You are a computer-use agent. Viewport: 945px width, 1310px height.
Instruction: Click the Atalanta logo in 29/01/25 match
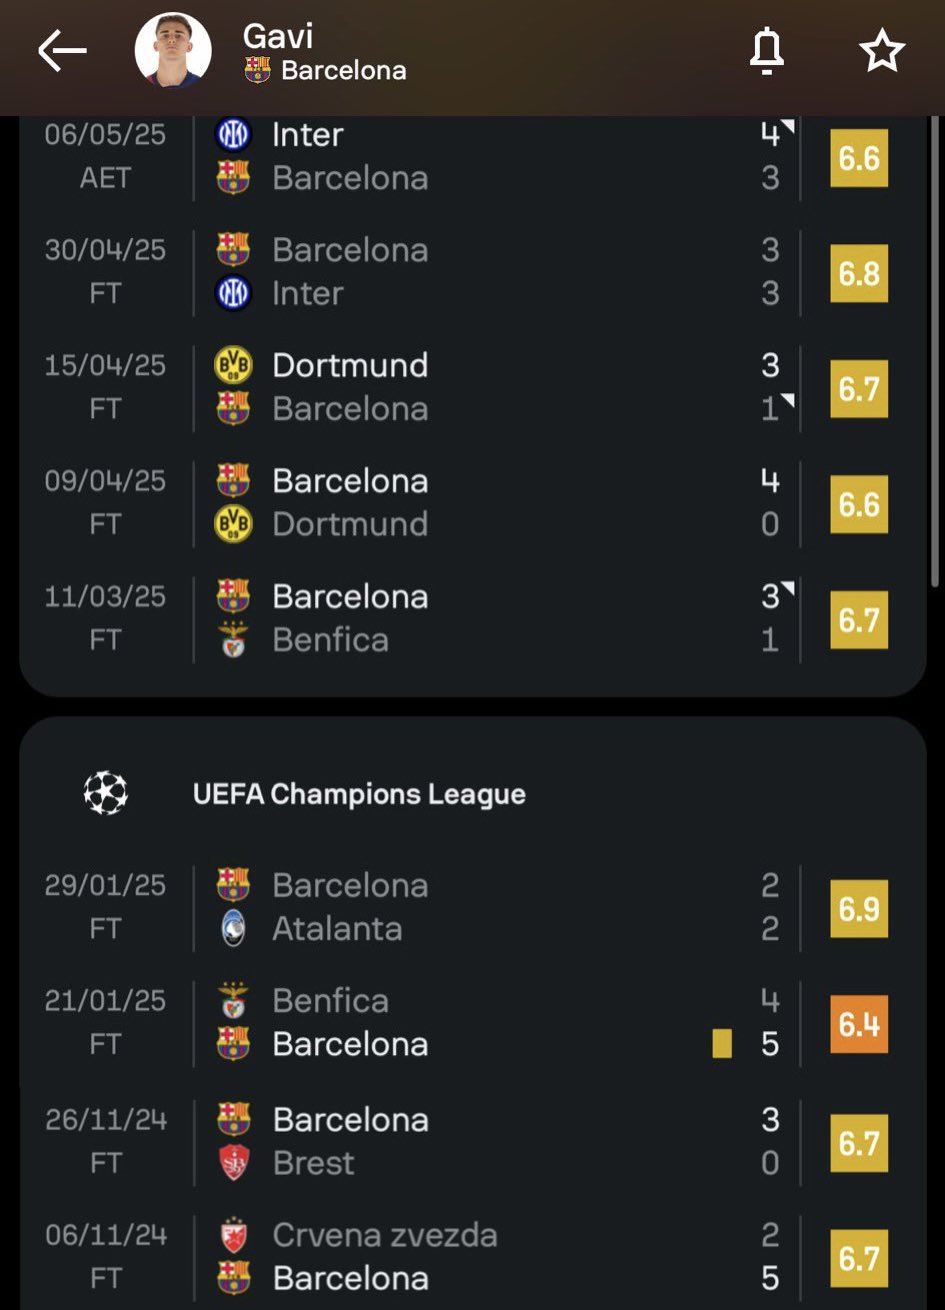(233, 929)
